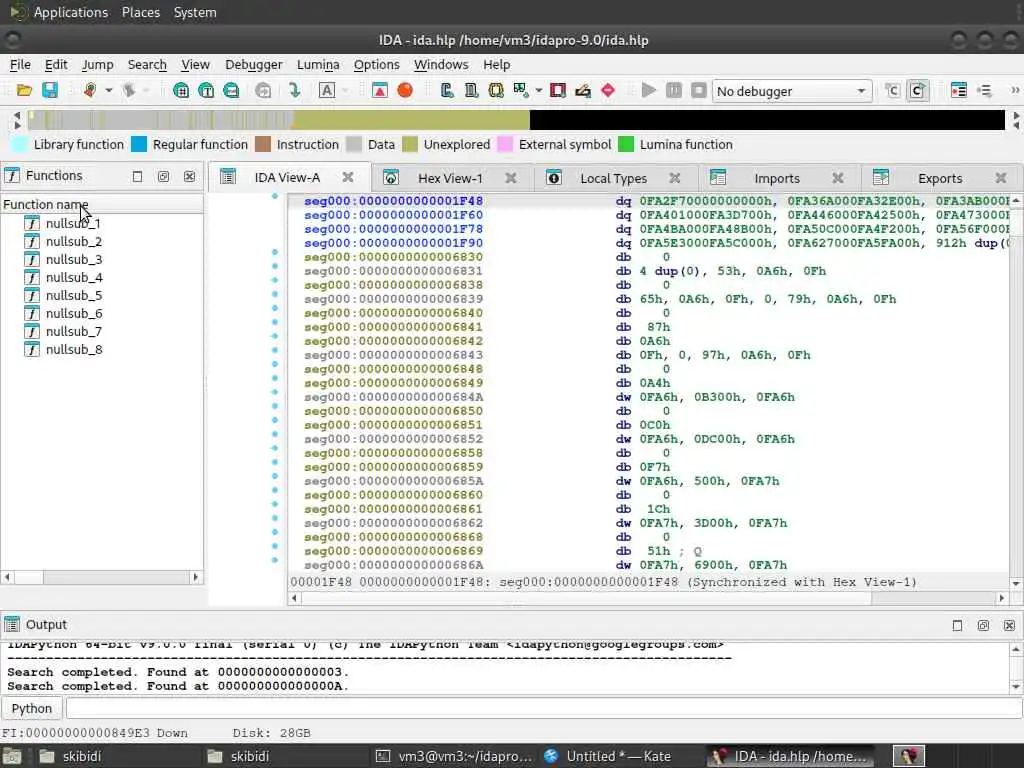Click the Python language selector button
This screenshot has height=768, width=1024.
[x=31, y=708]
